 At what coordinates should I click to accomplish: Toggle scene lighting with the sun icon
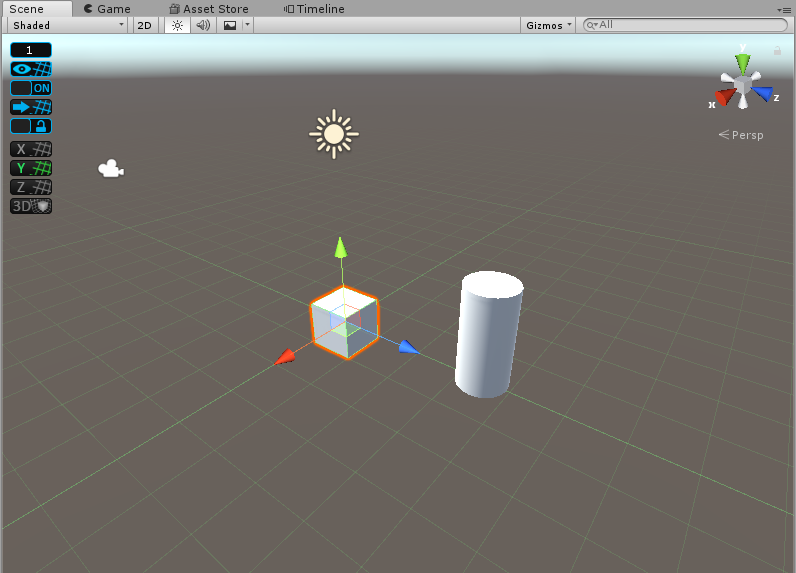(x=177, y=25)
